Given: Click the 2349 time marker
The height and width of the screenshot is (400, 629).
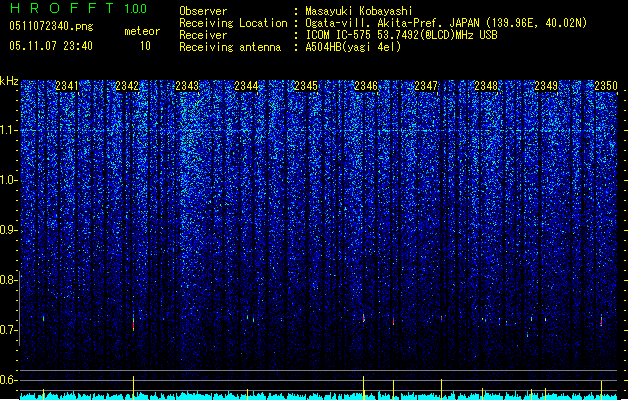Looking at the screenshot, I should [x=546, y=86].
